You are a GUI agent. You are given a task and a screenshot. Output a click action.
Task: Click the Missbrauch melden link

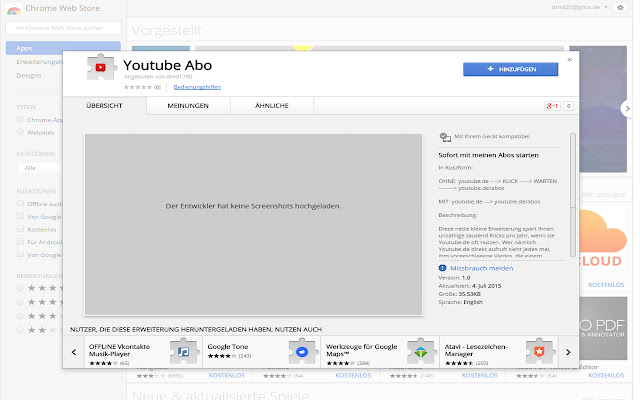482,268
